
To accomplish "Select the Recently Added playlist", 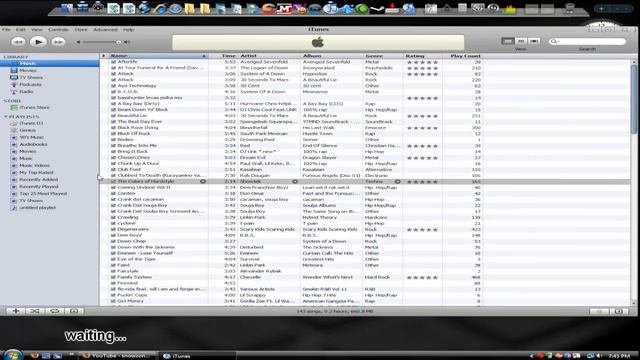I will pyautogui.click(x=38, y=179).
